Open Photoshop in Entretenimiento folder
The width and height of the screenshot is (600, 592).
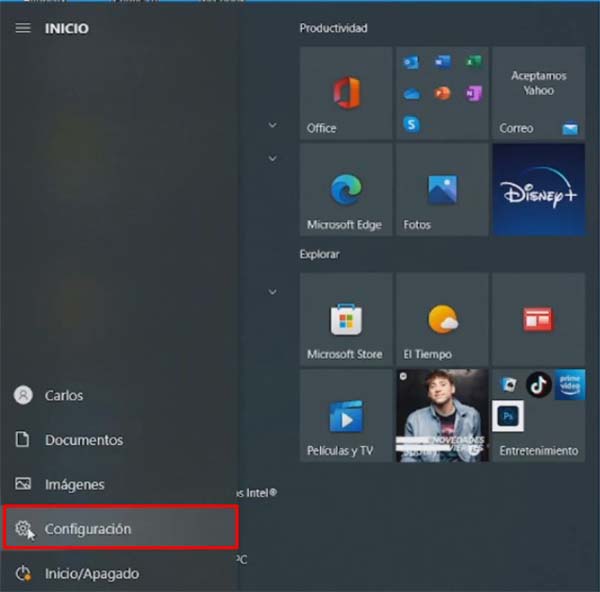(x=508, y=416)
